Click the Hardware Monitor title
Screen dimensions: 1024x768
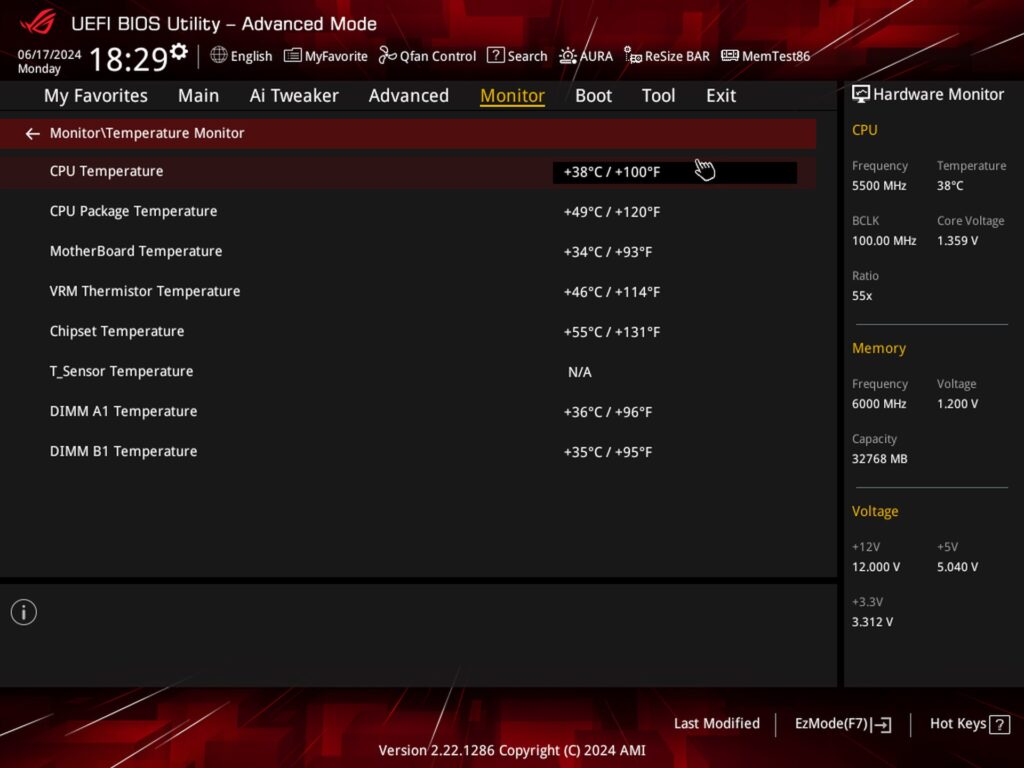coord(938,95)
